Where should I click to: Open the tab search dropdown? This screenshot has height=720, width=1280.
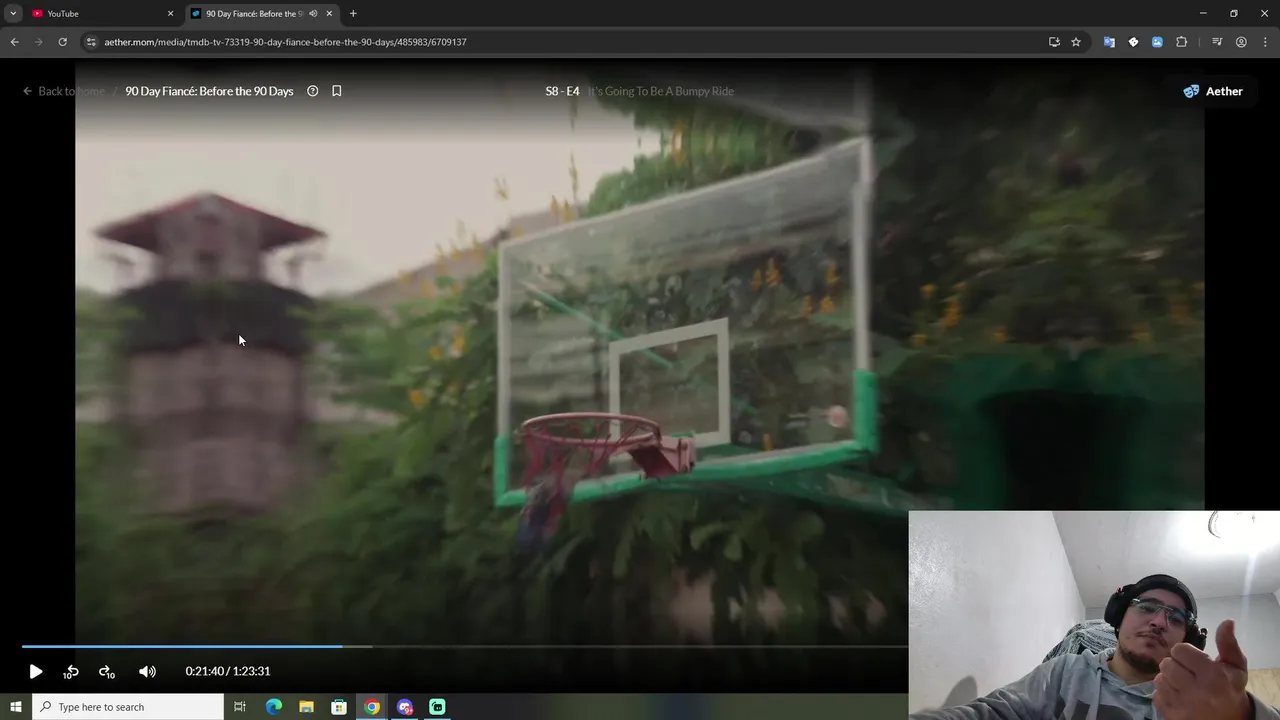(x=13, y=14)
